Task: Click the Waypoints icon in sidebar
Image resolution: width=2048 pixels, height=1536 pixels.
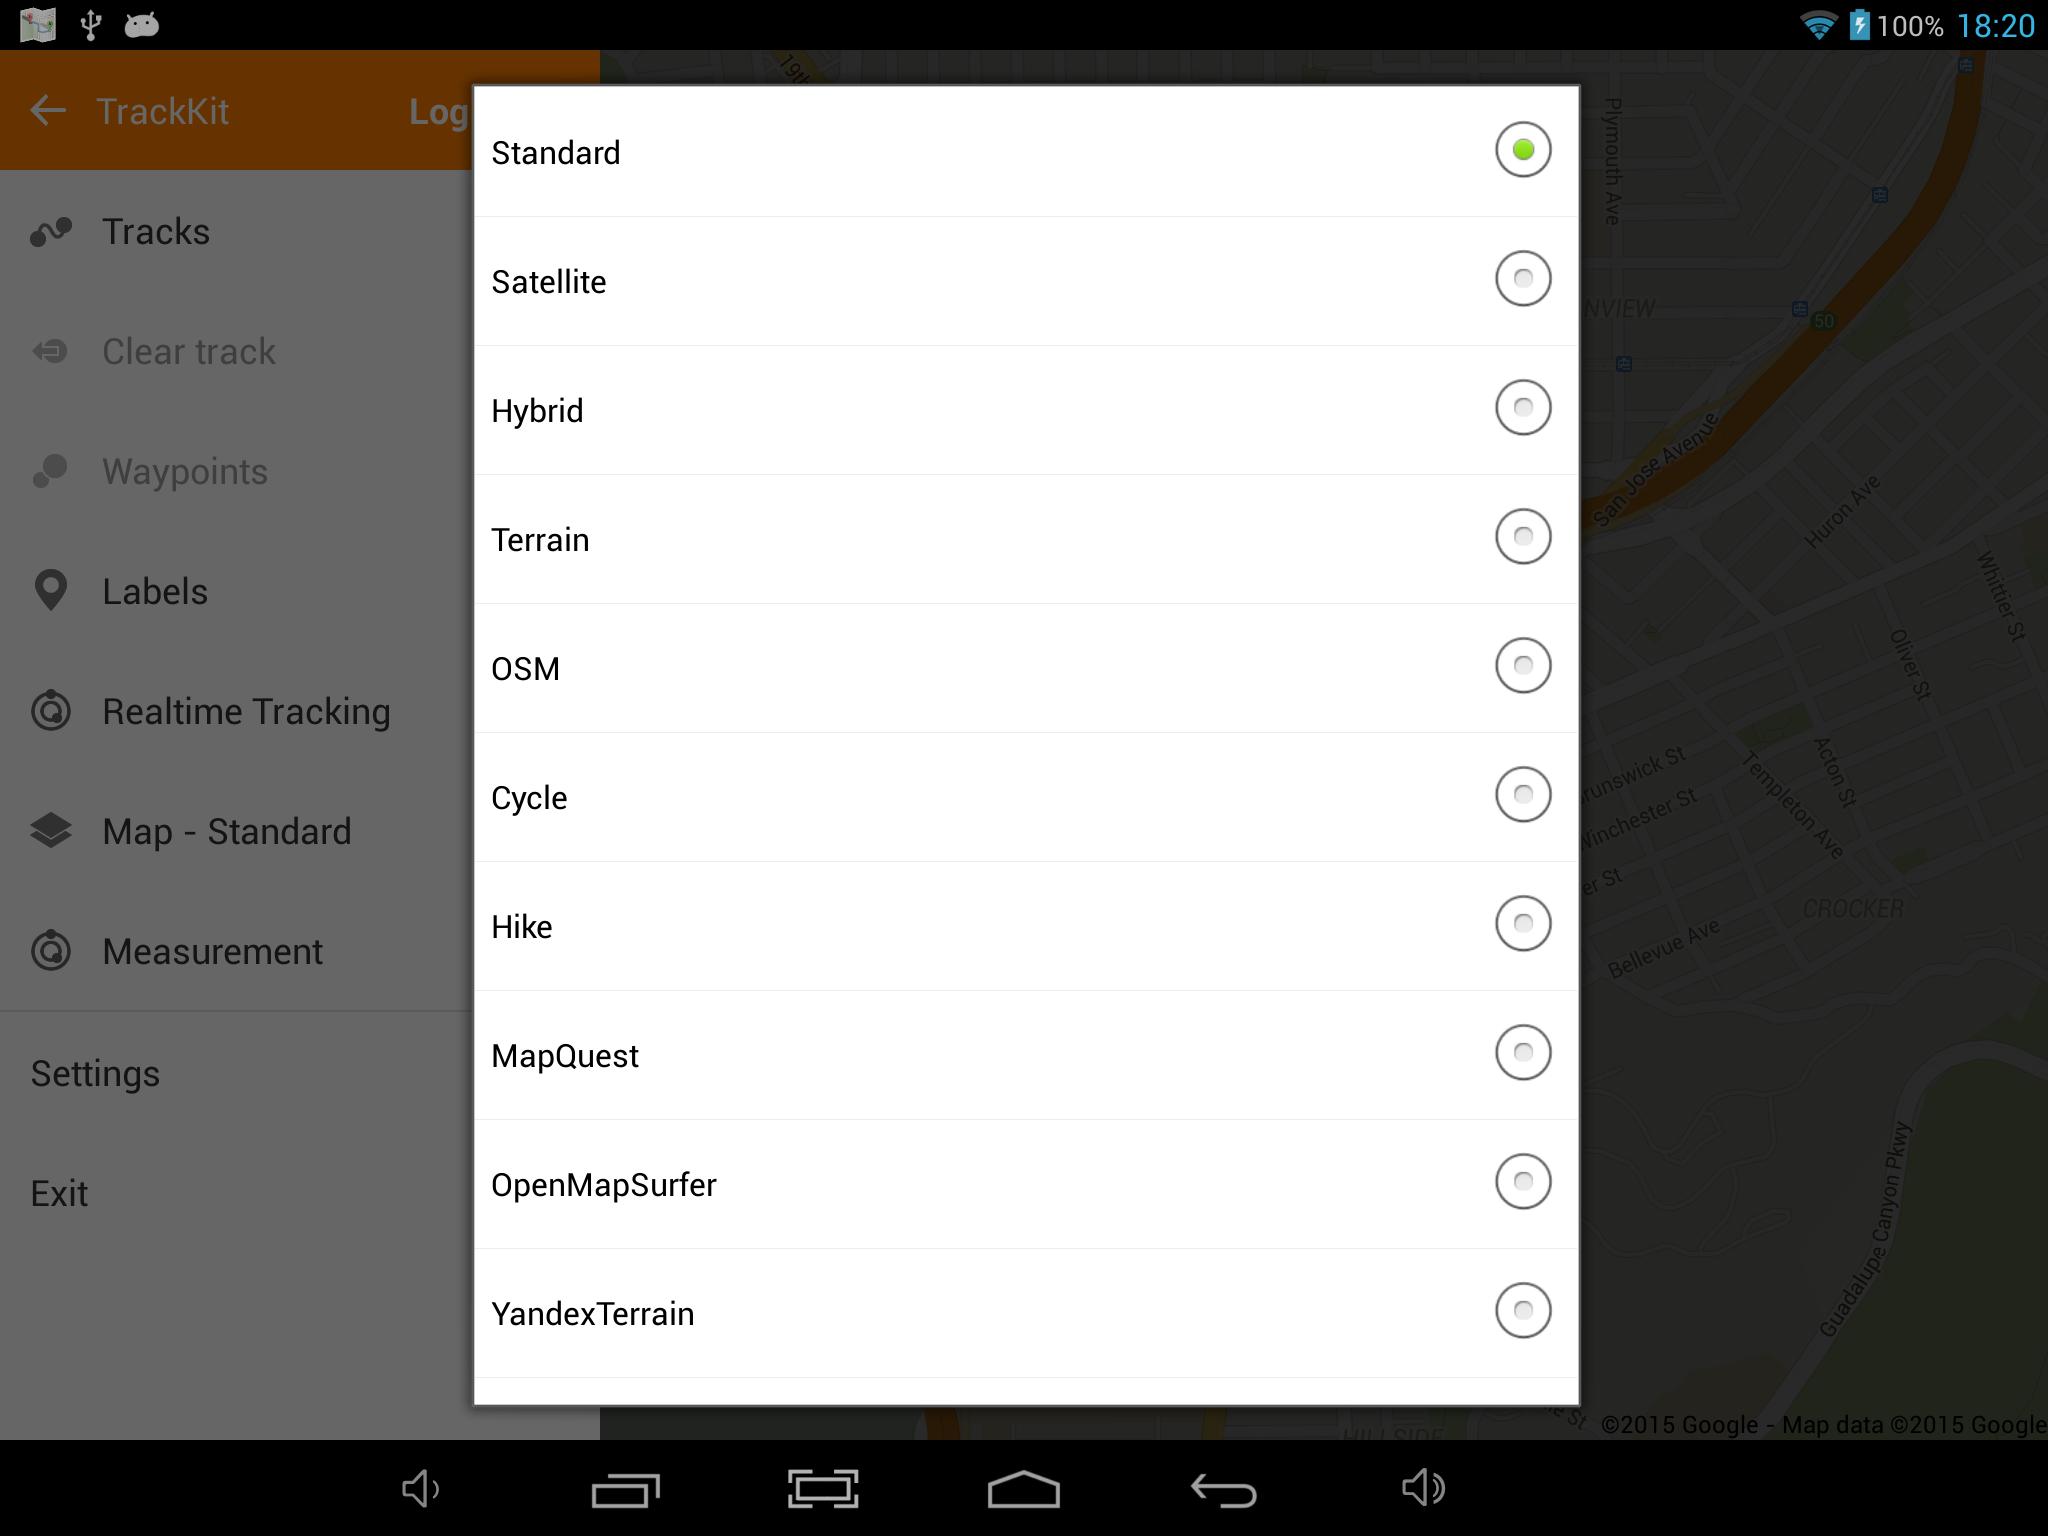Action: coord(52,470)
